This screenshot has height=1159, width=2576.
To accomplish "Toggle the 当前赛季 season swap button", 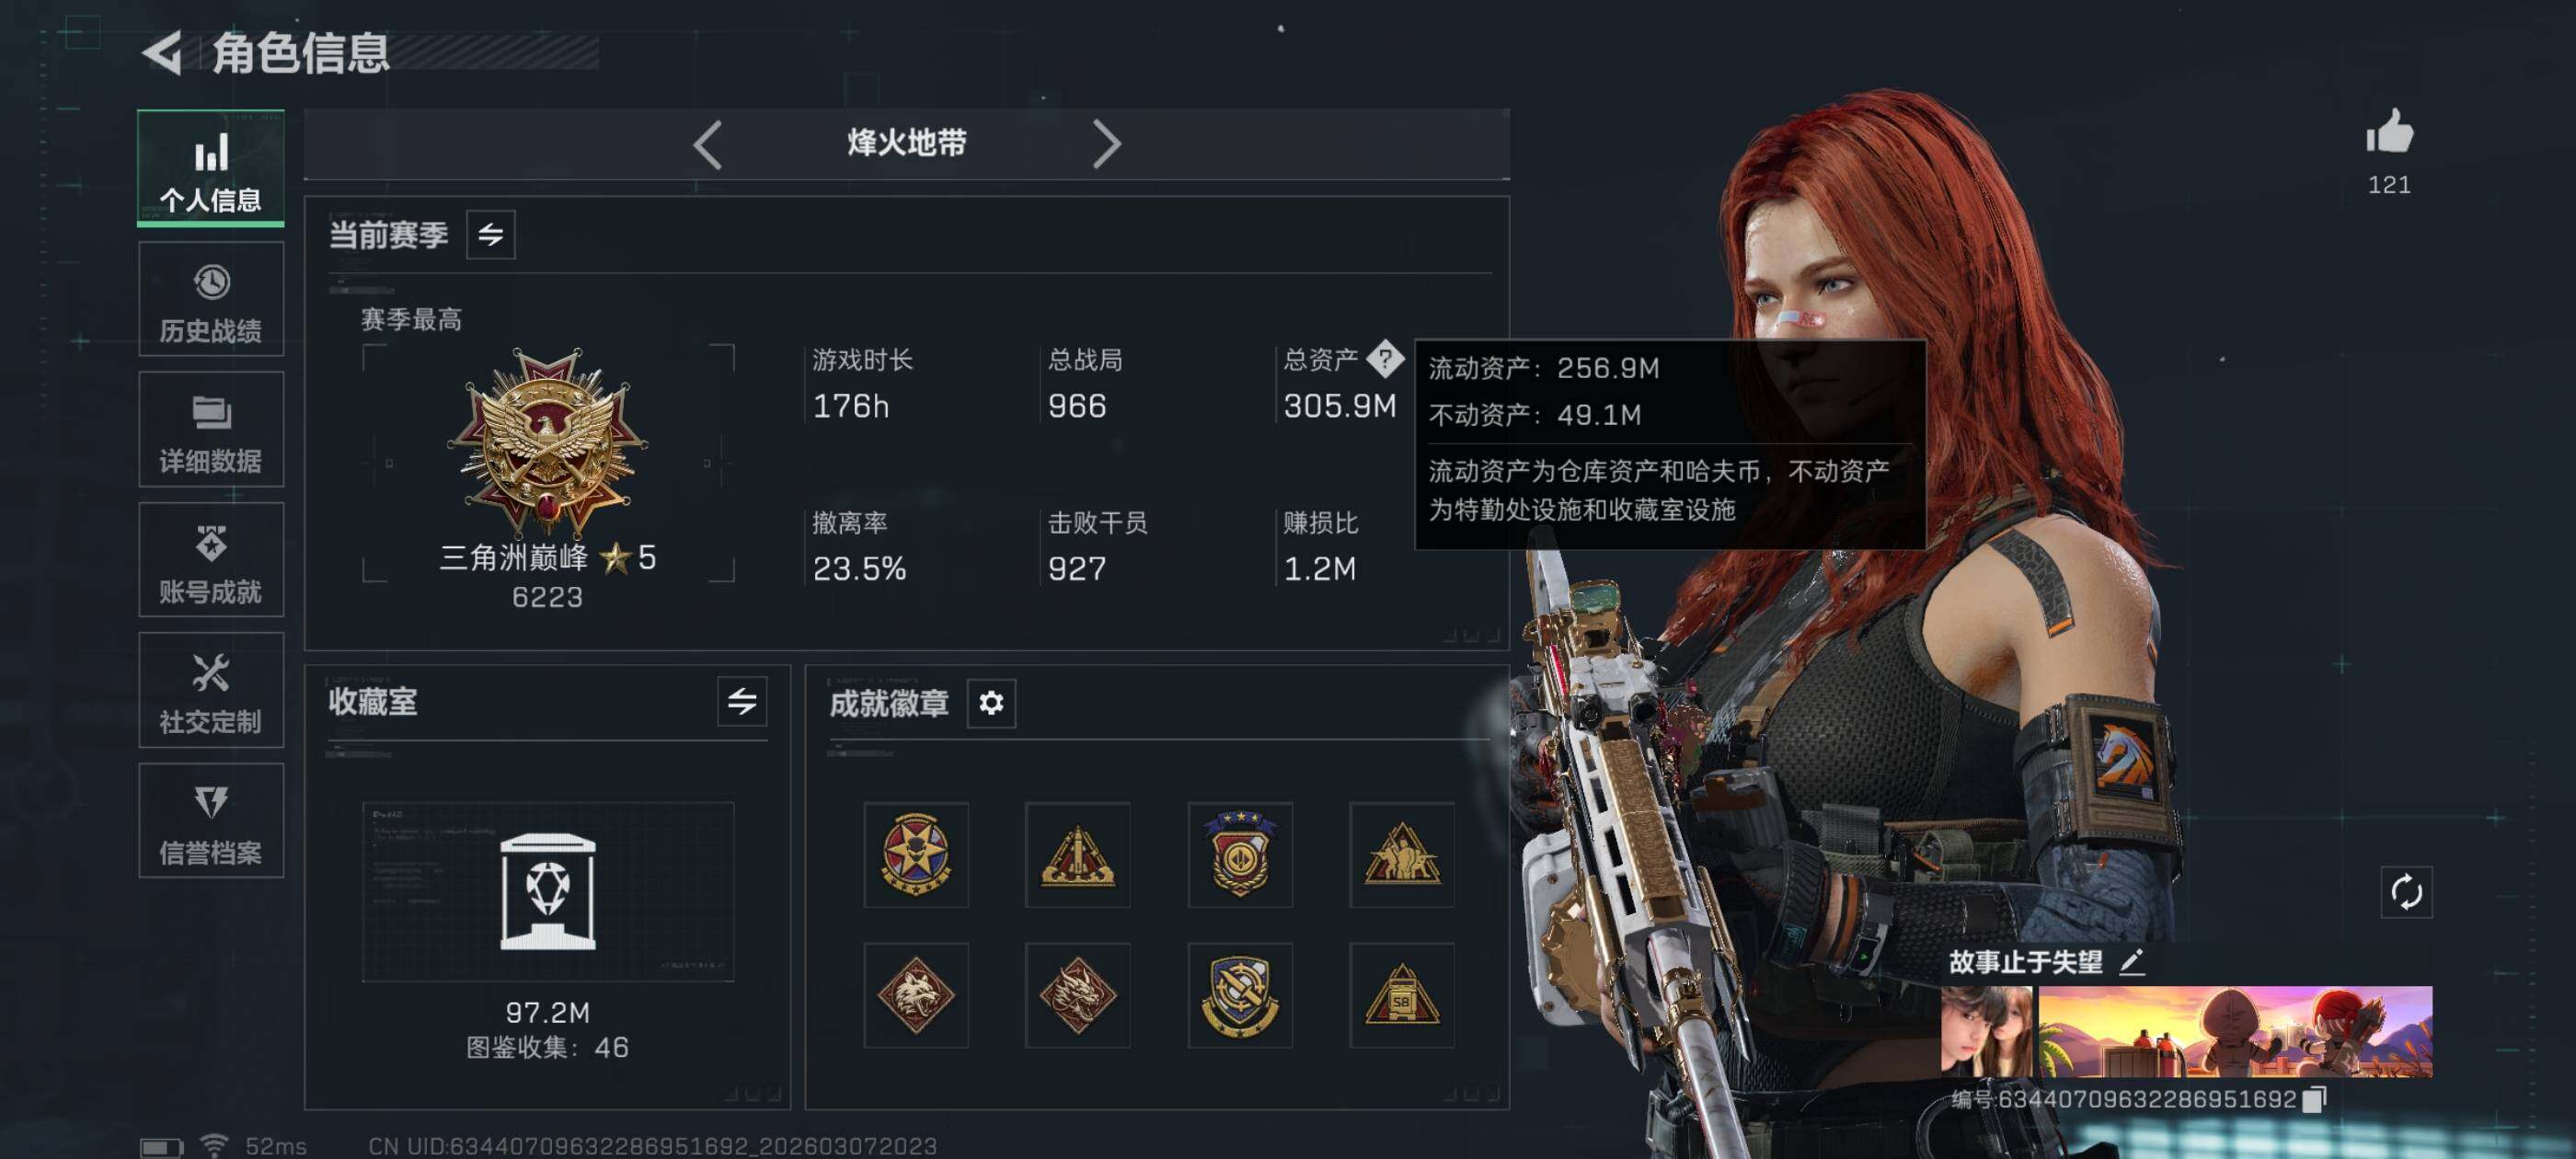I will (491, 235).
